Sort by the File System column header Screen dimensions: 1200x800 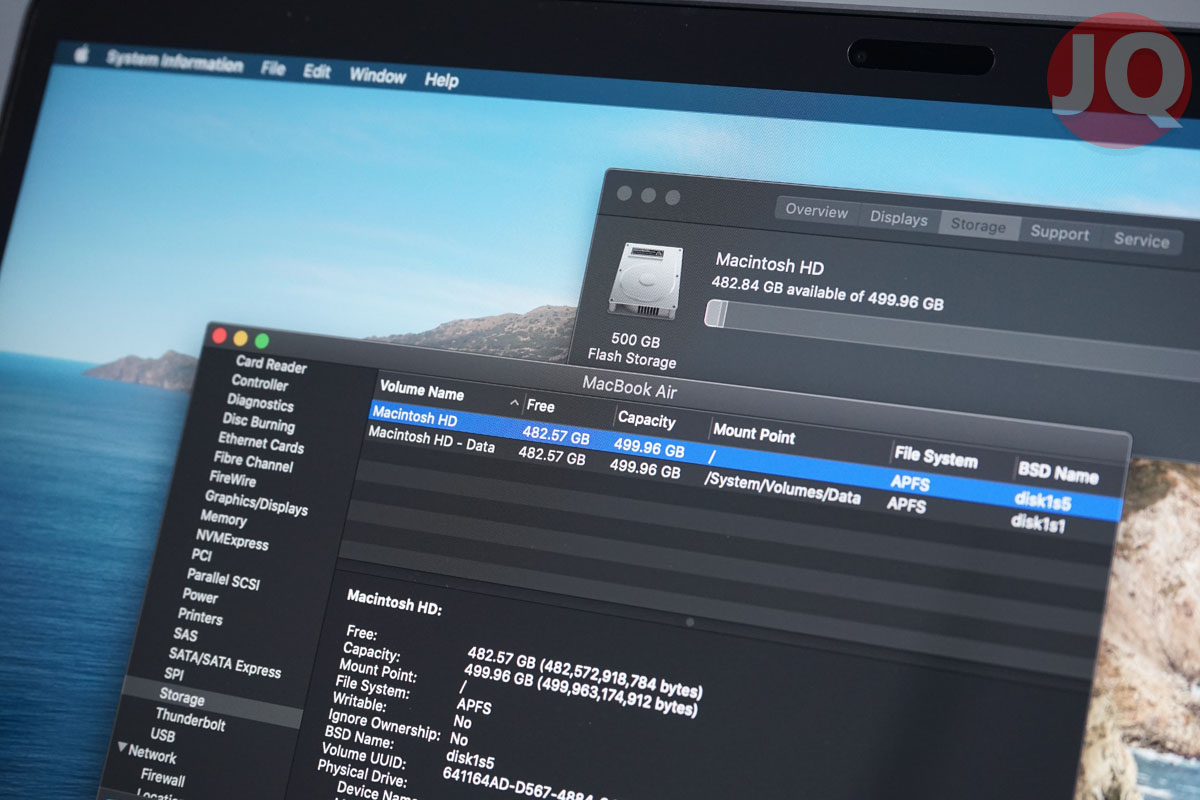[935, 458]
